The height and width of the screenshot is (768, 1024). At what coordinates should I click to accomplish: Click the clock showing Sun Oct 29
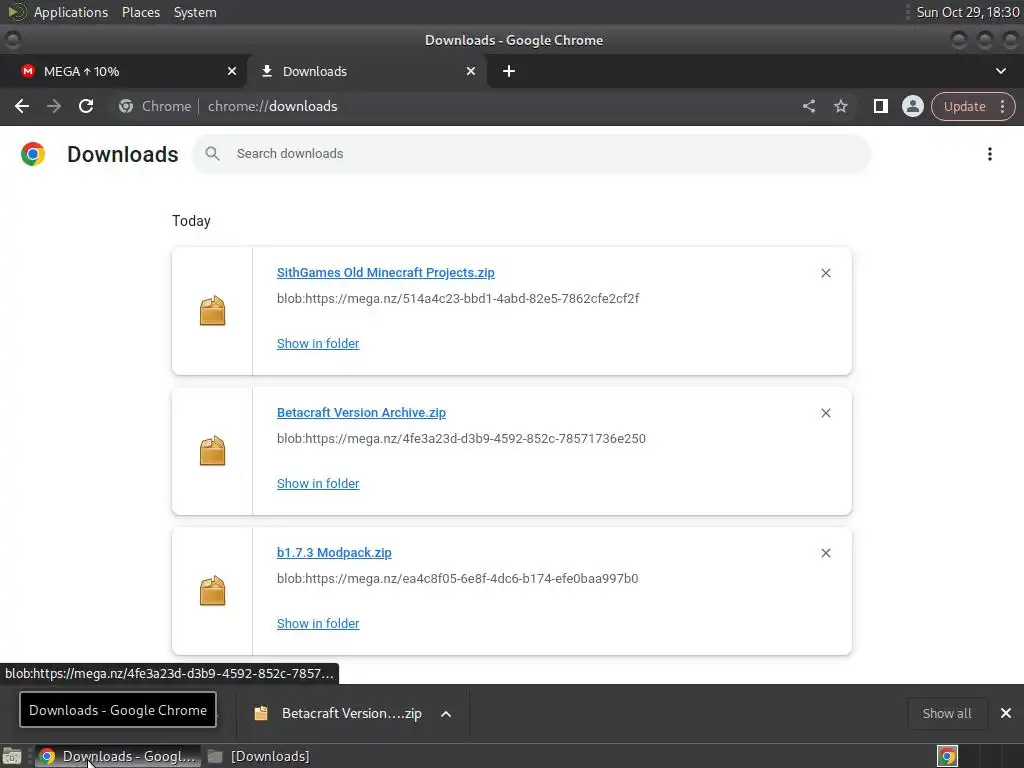(x=967, y=12)
